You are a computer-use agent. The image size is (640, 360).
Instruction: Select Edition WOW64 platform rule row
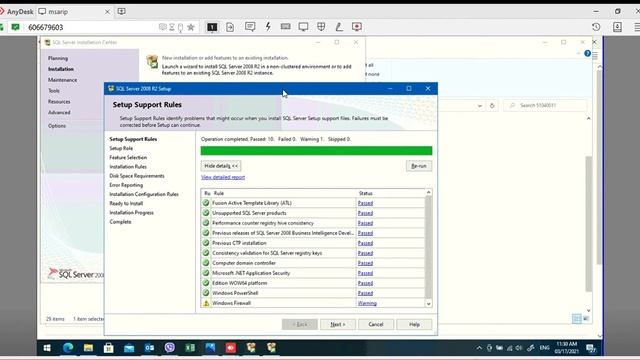[313, 283]
